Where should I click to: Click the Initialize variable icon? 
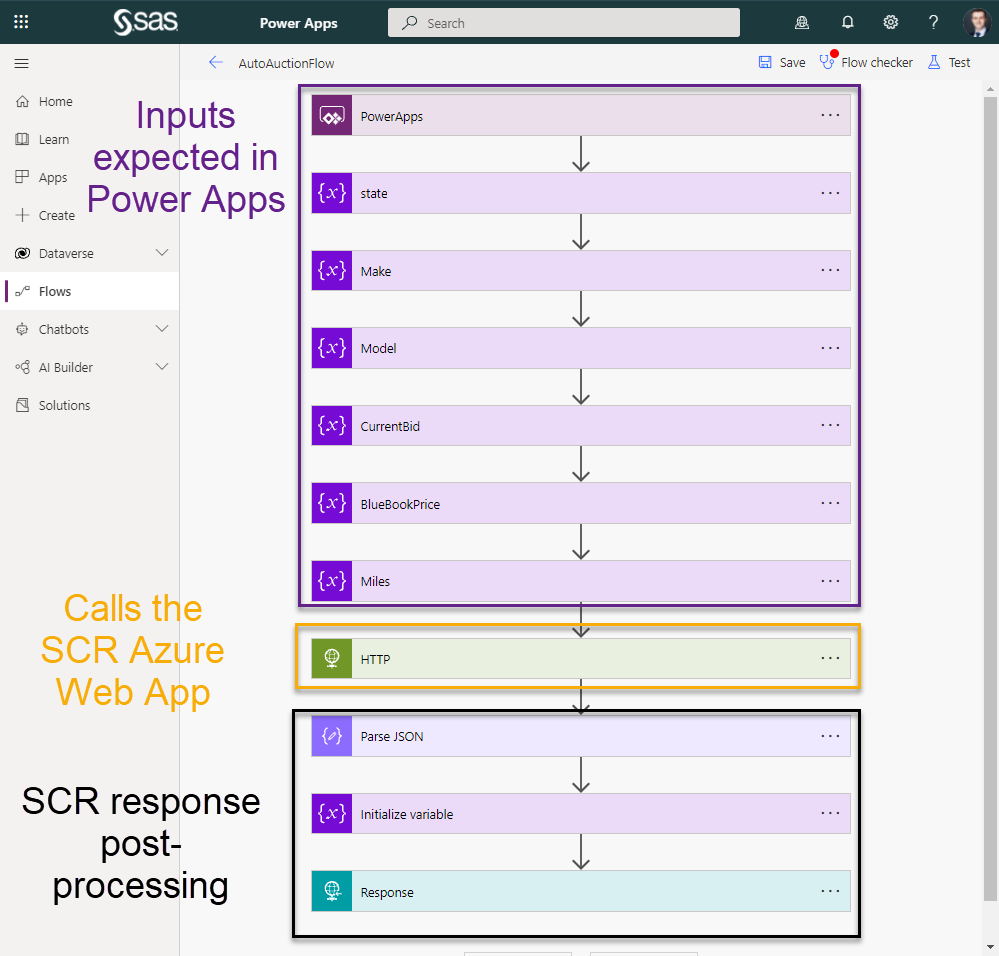(x=332, y=813)
